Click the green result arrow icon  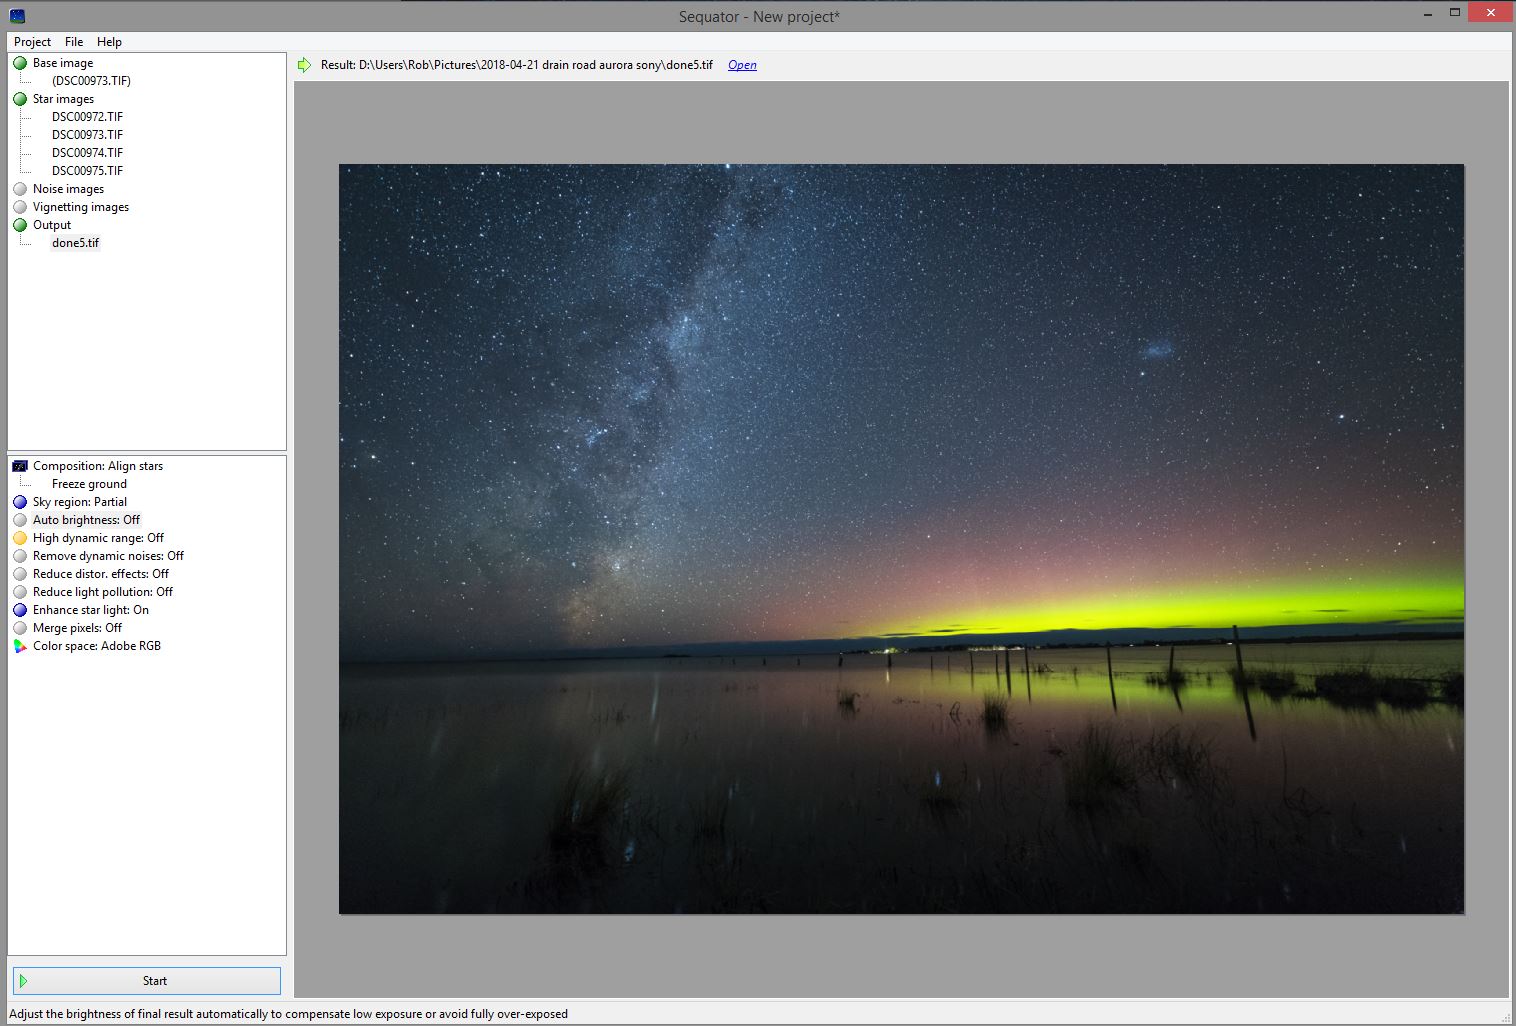coord(304,65)
